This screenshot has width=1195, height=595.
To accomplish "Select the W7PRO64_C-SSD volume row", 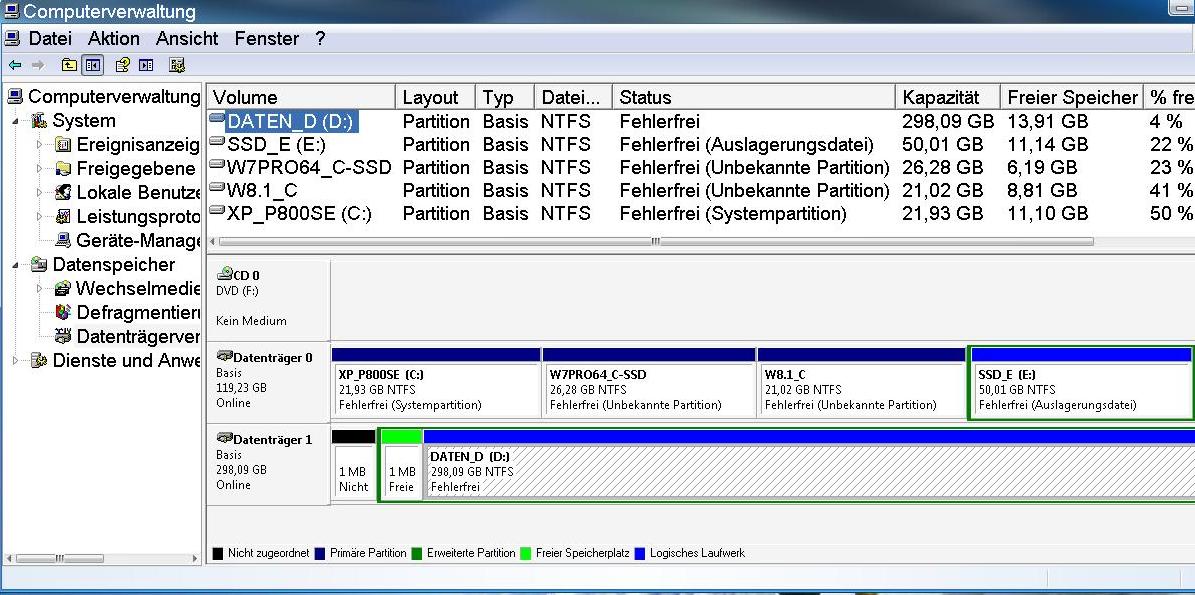I will coord(701,168).
